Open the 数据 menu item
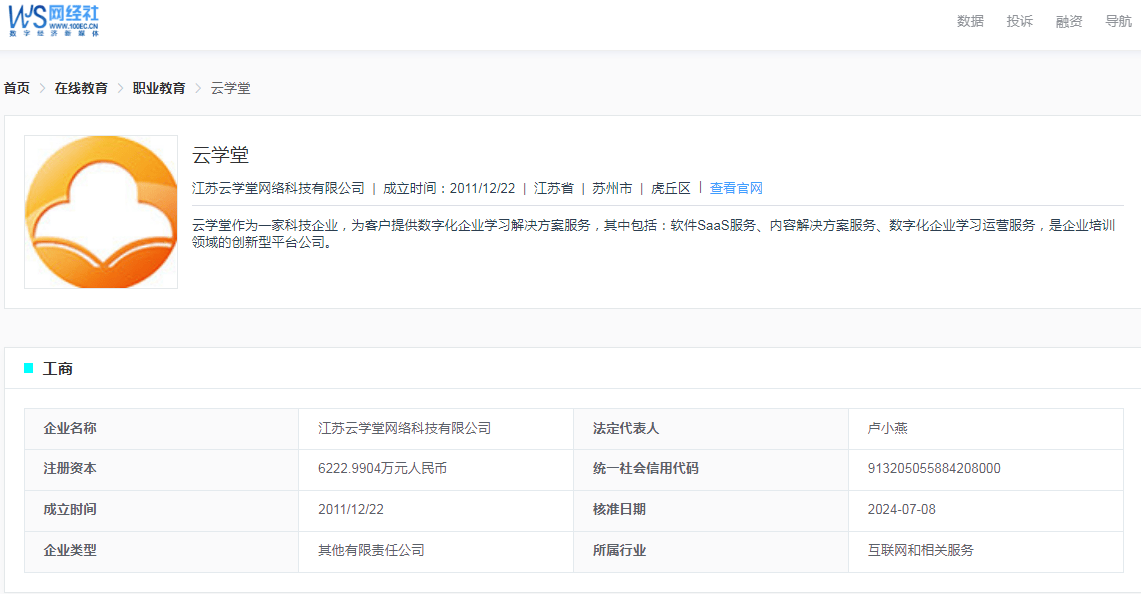This screenshot has width=1141, height=594. coord(970,21)
